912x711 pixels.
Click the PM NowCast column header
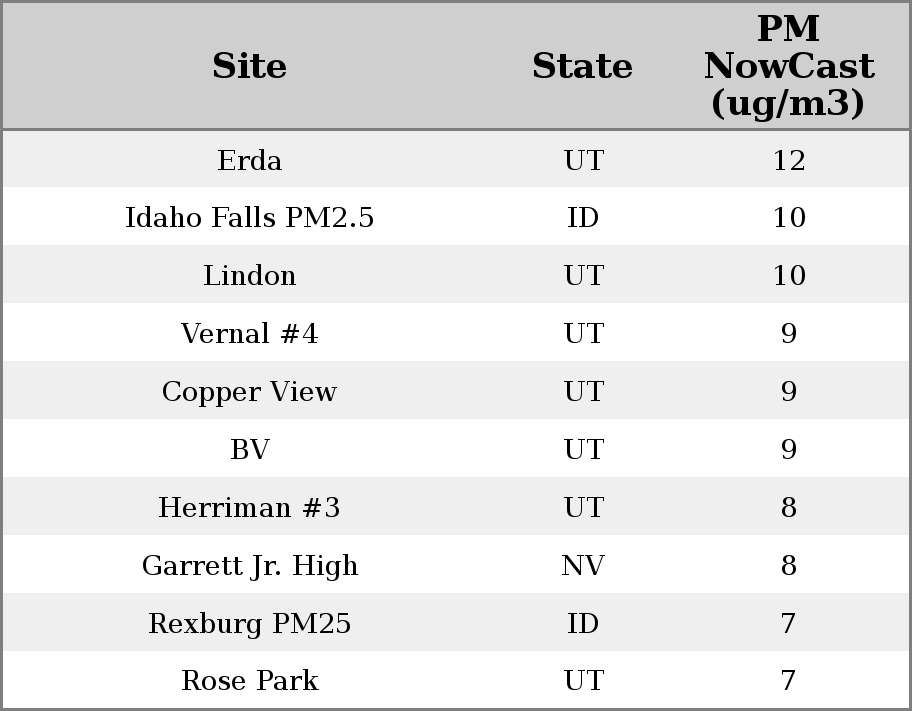(788, 67)
